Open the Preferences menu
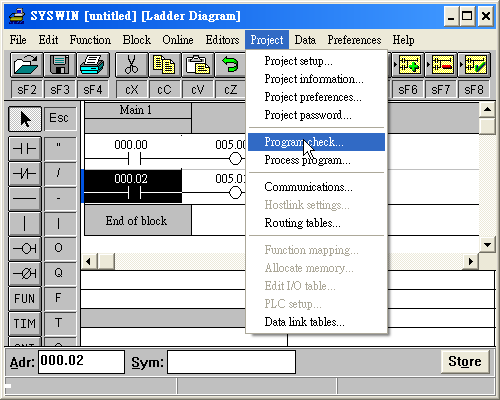 [354, 40]
